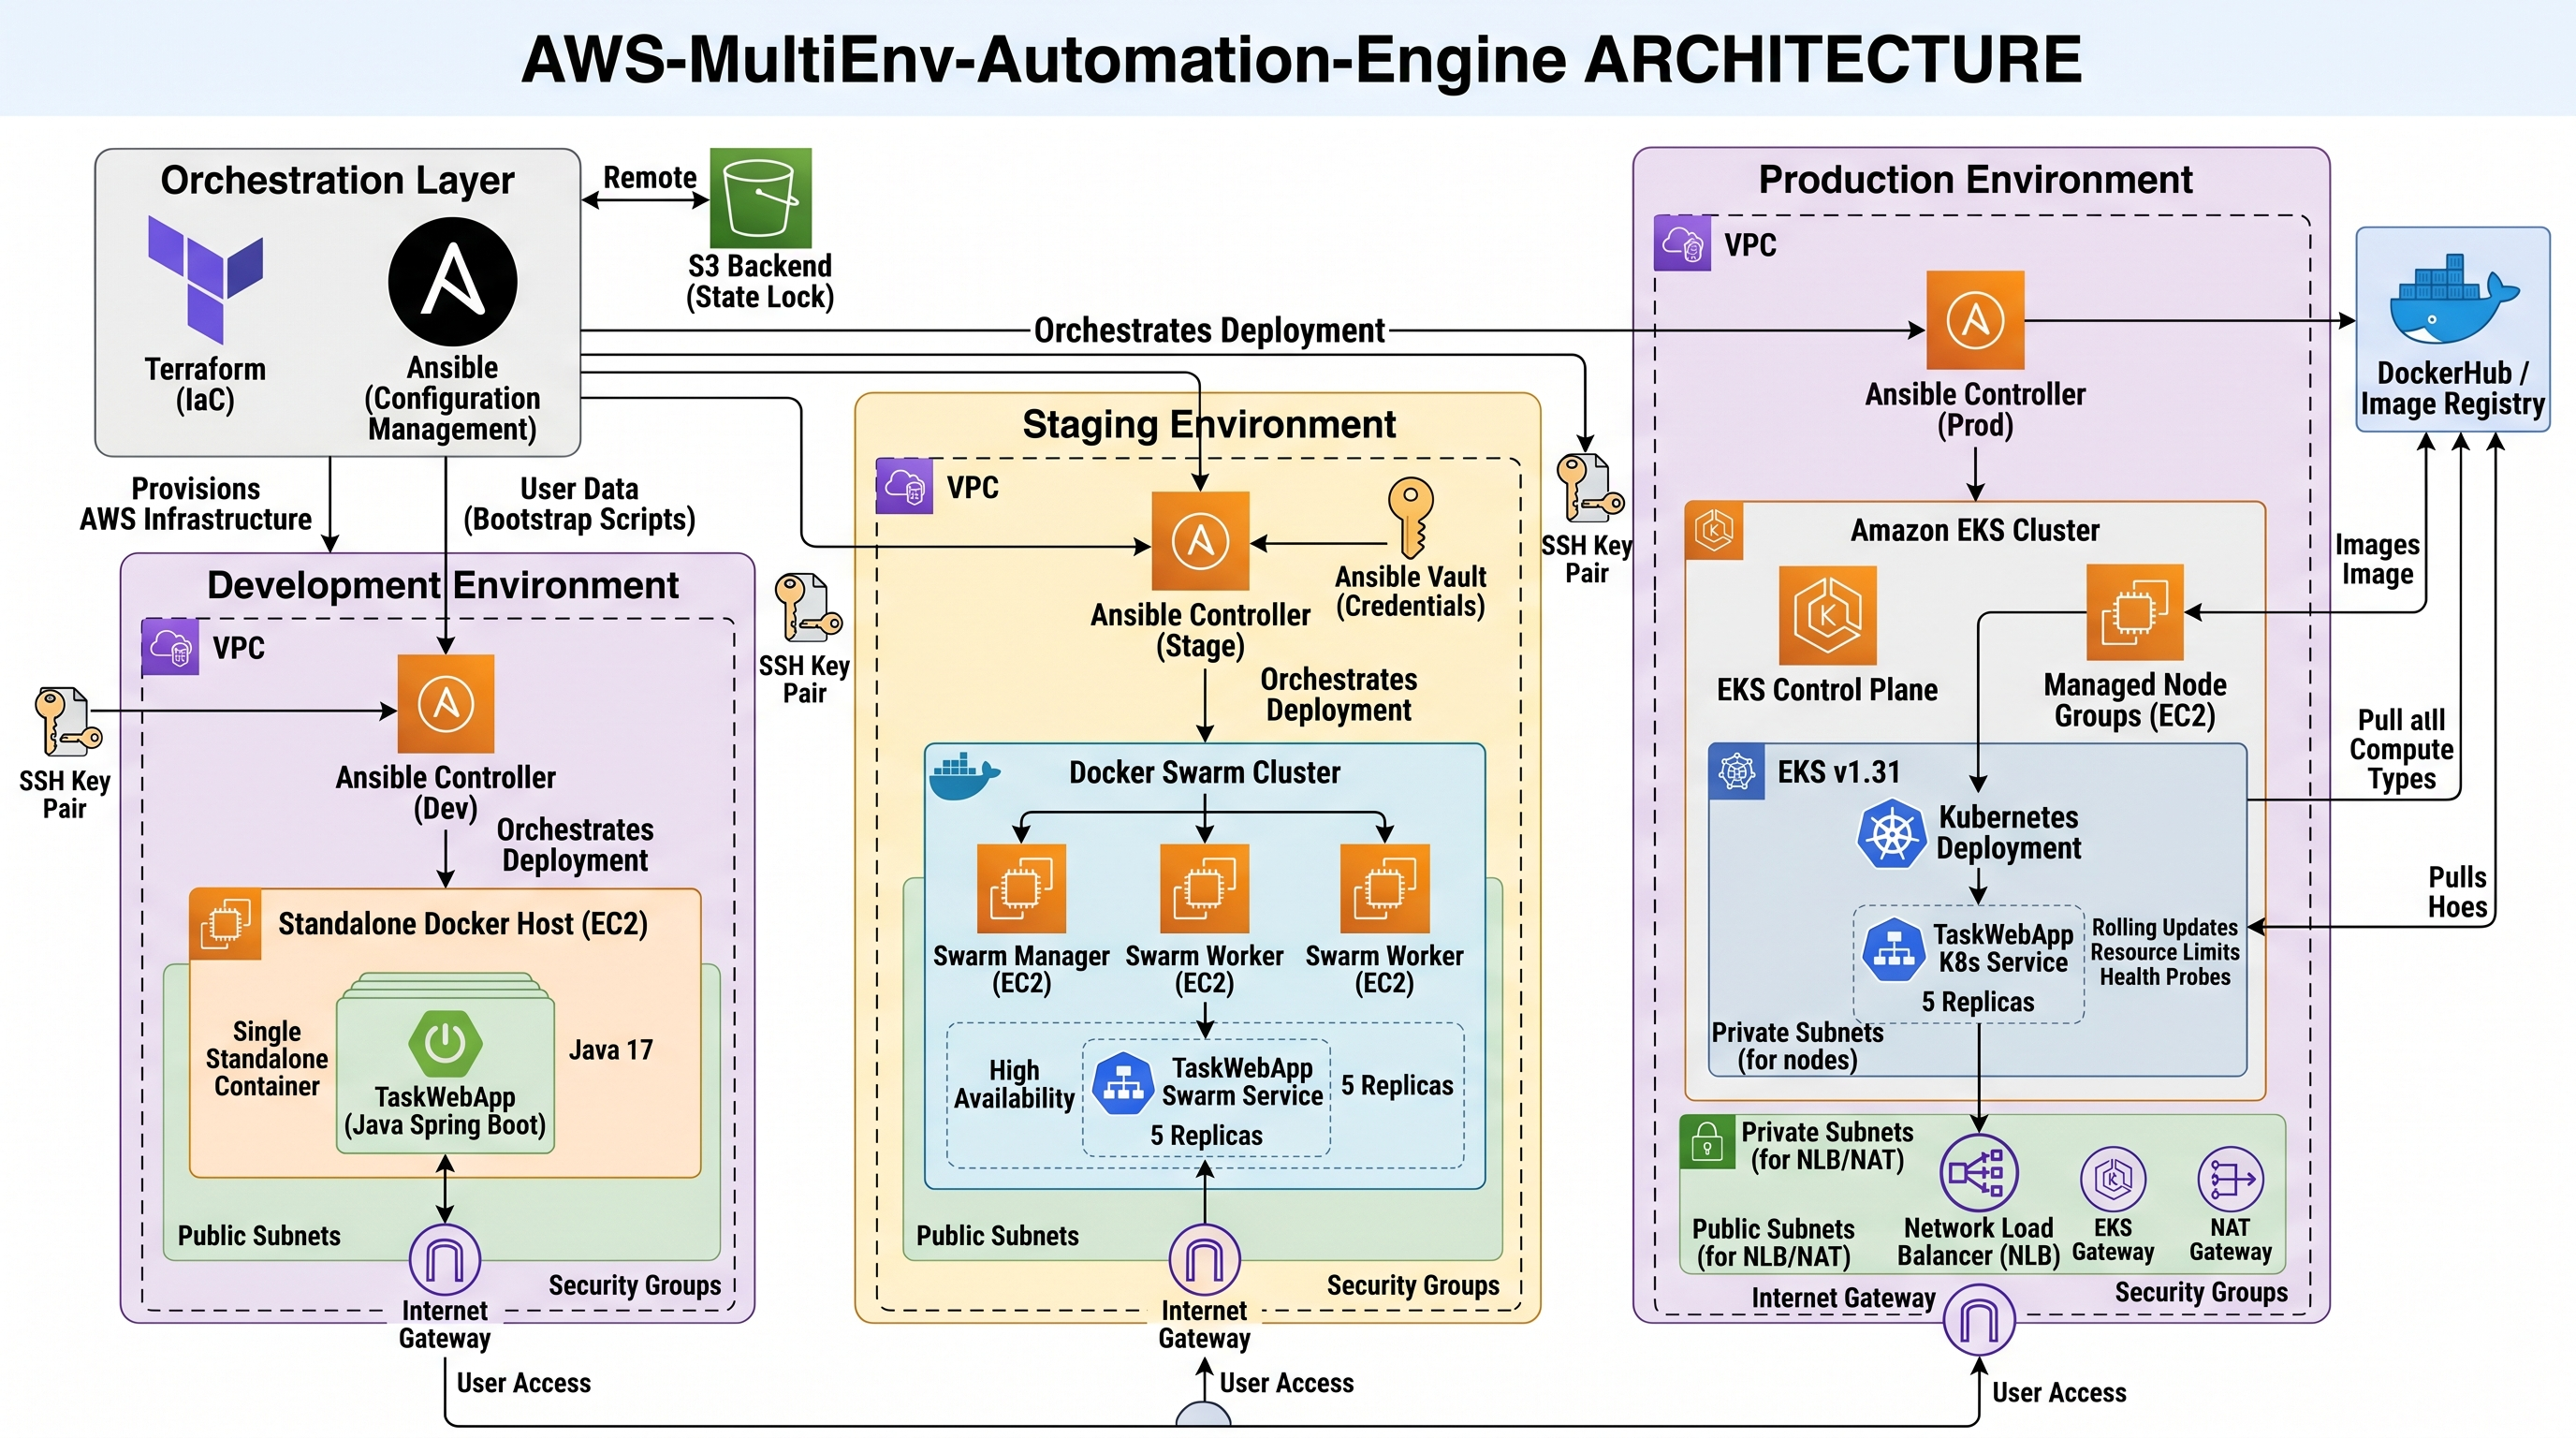The width and height of the screenshot is (2576, 1438).
Task: Click 'User Data (Bootstrap Scripts)' label
Action: point(579,504)
